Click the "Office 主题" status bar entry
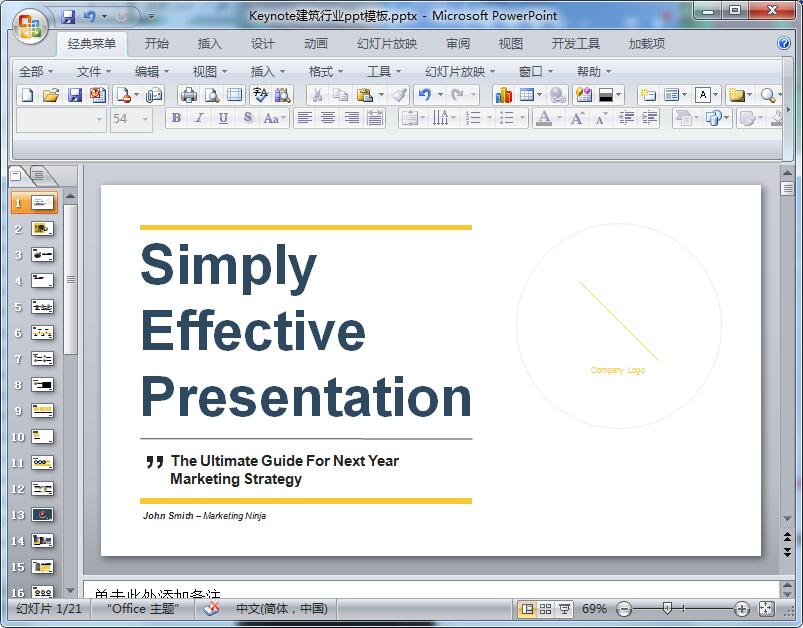This screenshot has width=803, height=628. 143,609
